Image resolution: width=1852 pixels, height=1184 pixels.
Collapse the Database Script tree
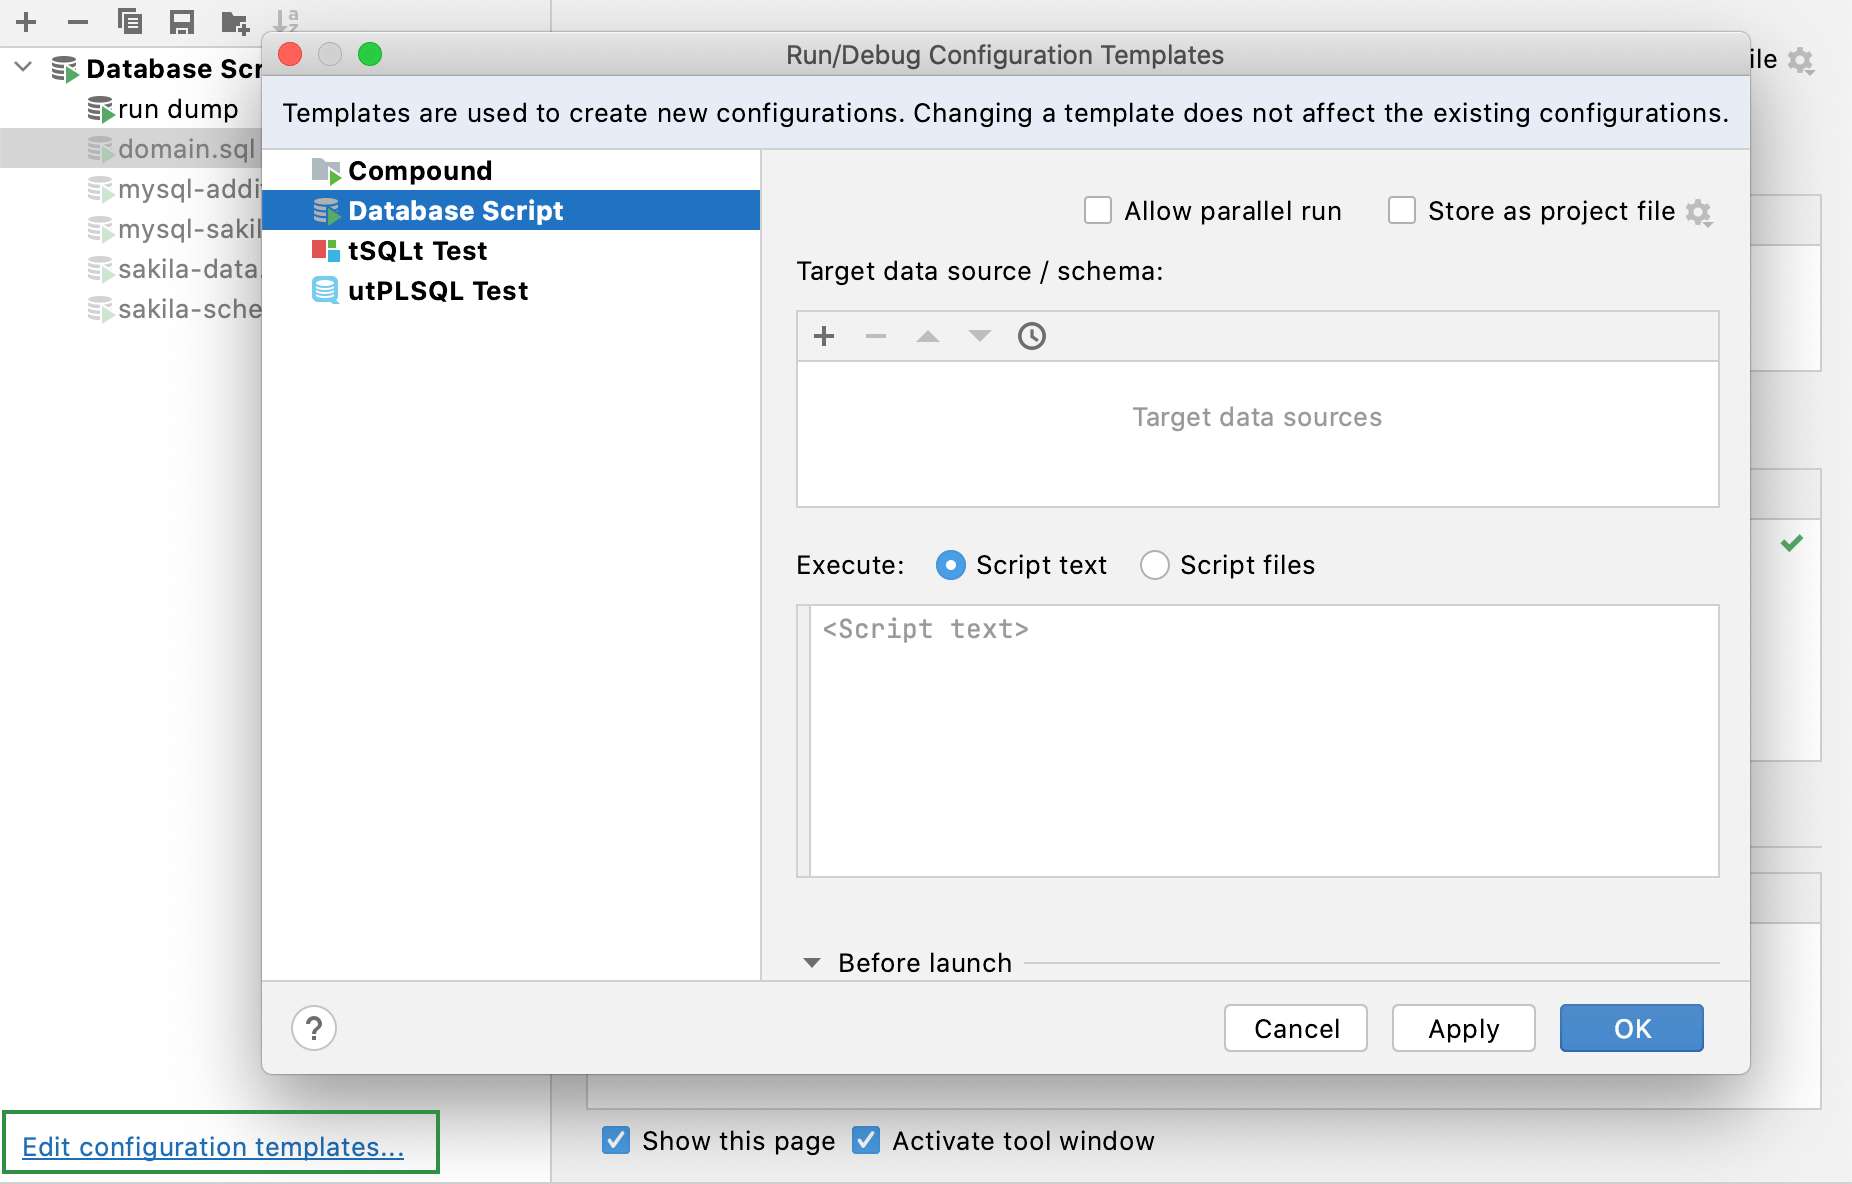pos(22,68)
